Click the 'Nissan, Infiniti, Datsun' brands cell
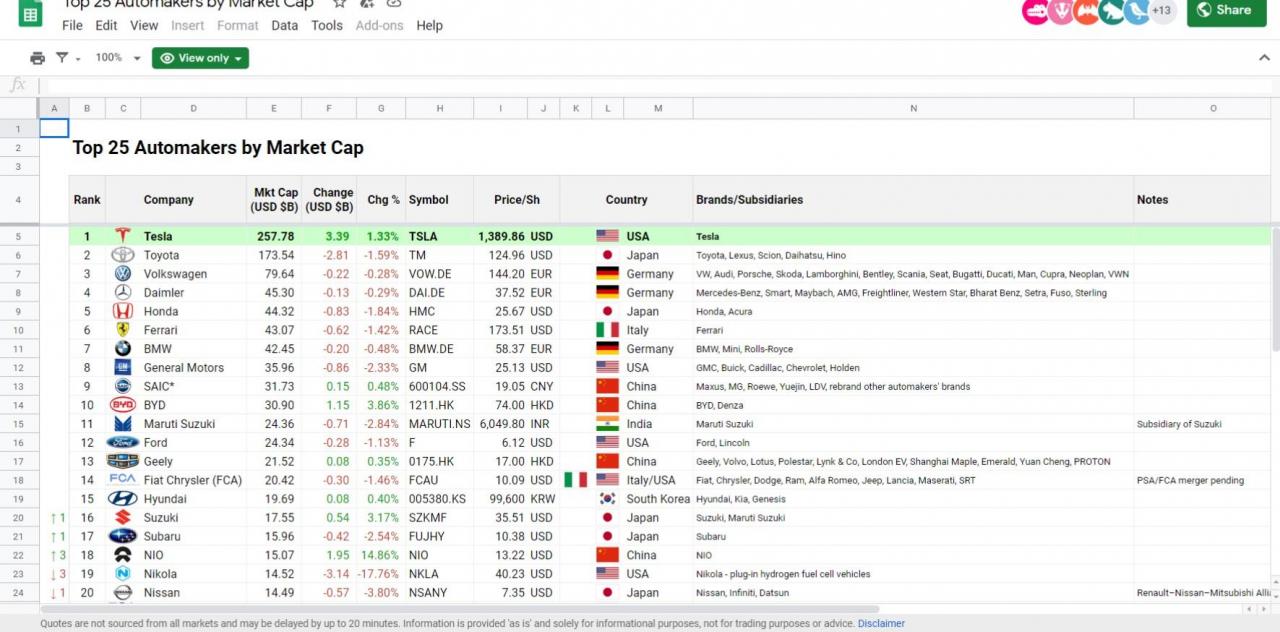 [913, 593]
